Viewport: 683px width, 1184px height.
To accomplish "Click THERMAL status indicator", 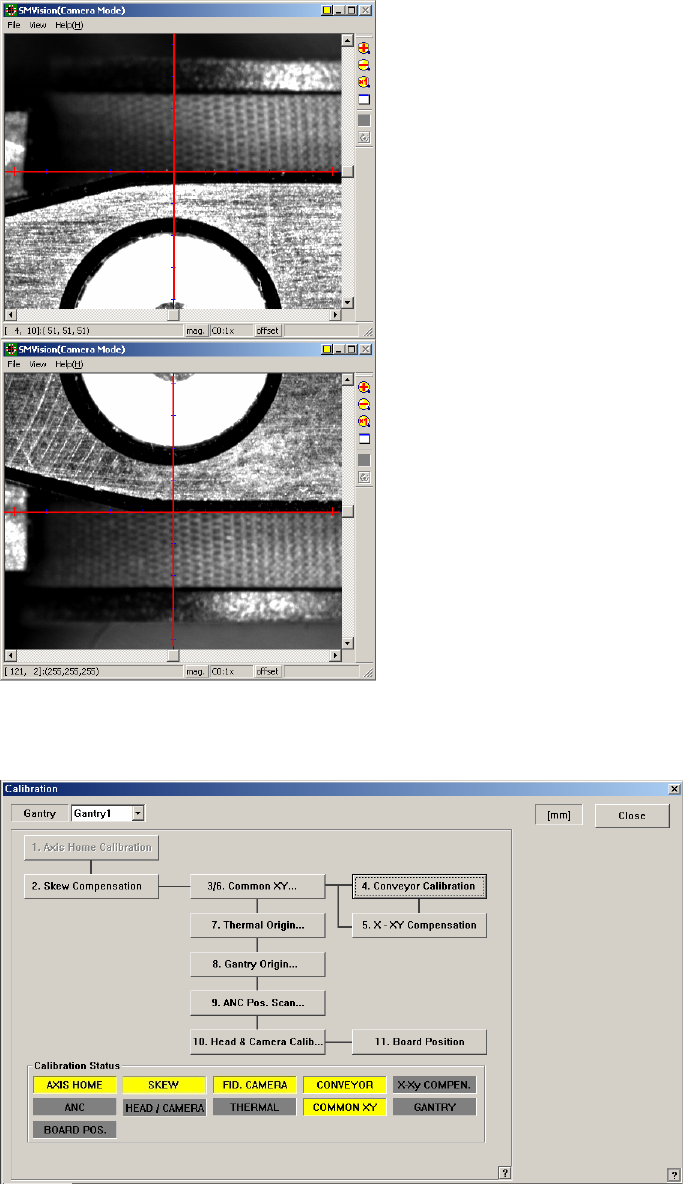I will coord(255,1108).
